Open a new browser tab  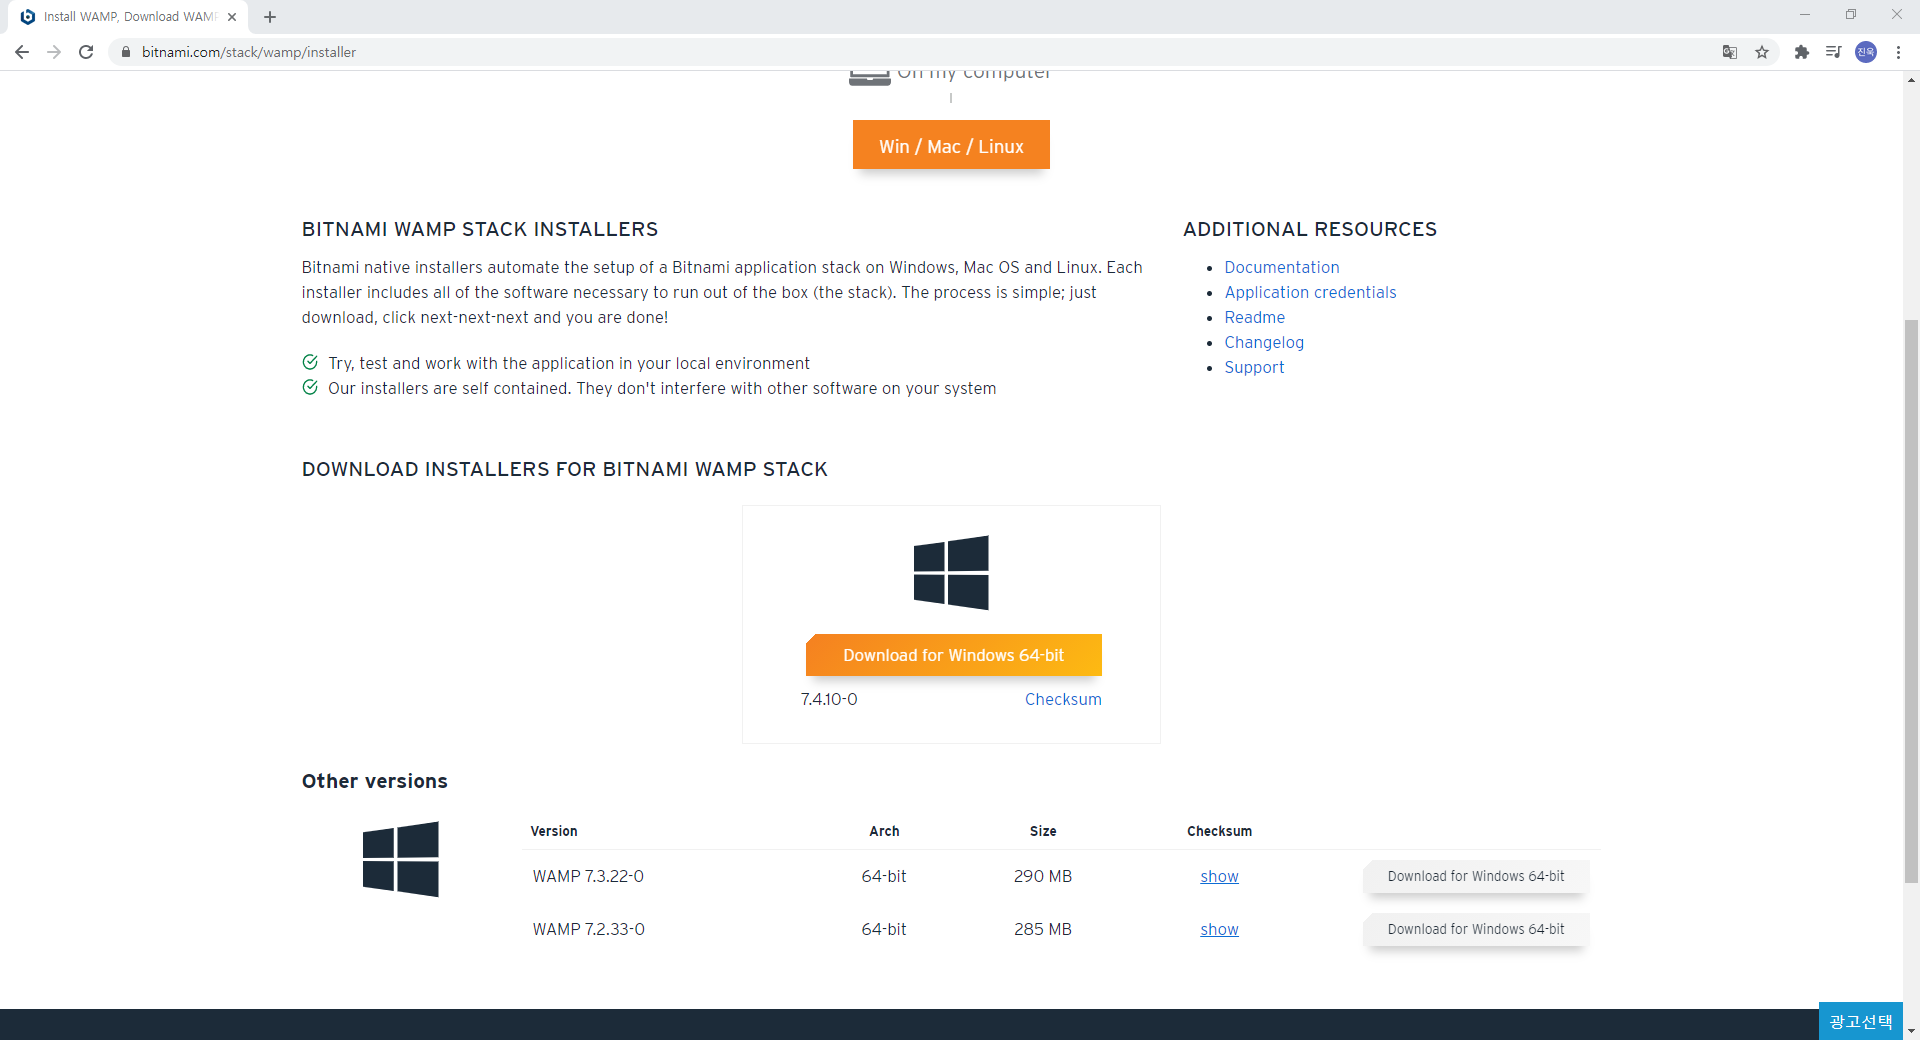(x=270, y=17)
